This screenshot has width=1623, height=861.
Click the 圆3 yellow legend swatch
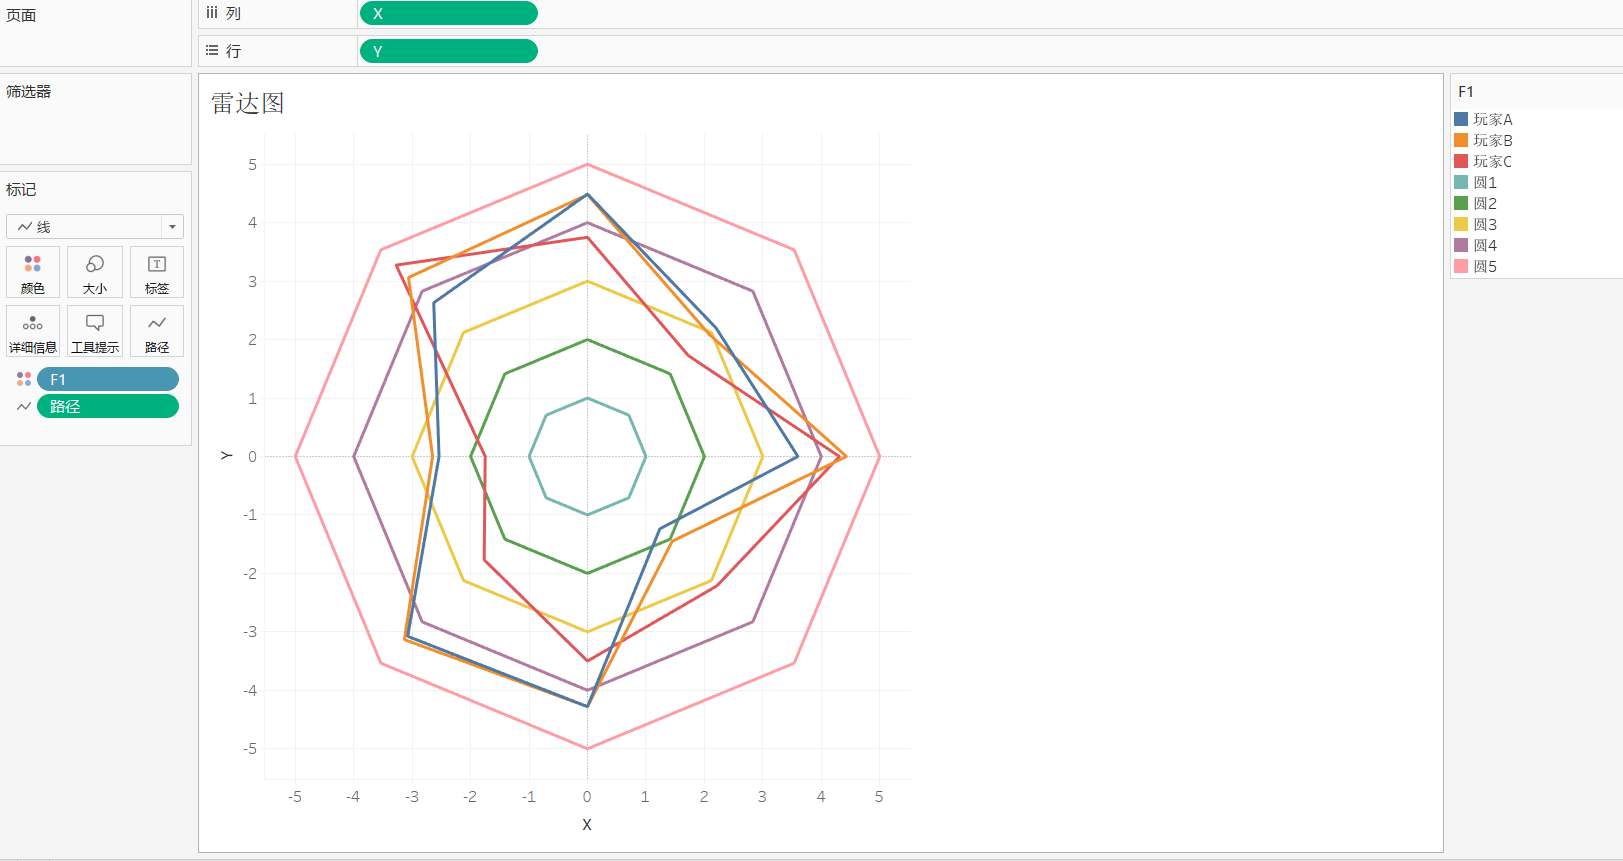pos(1461,224)
